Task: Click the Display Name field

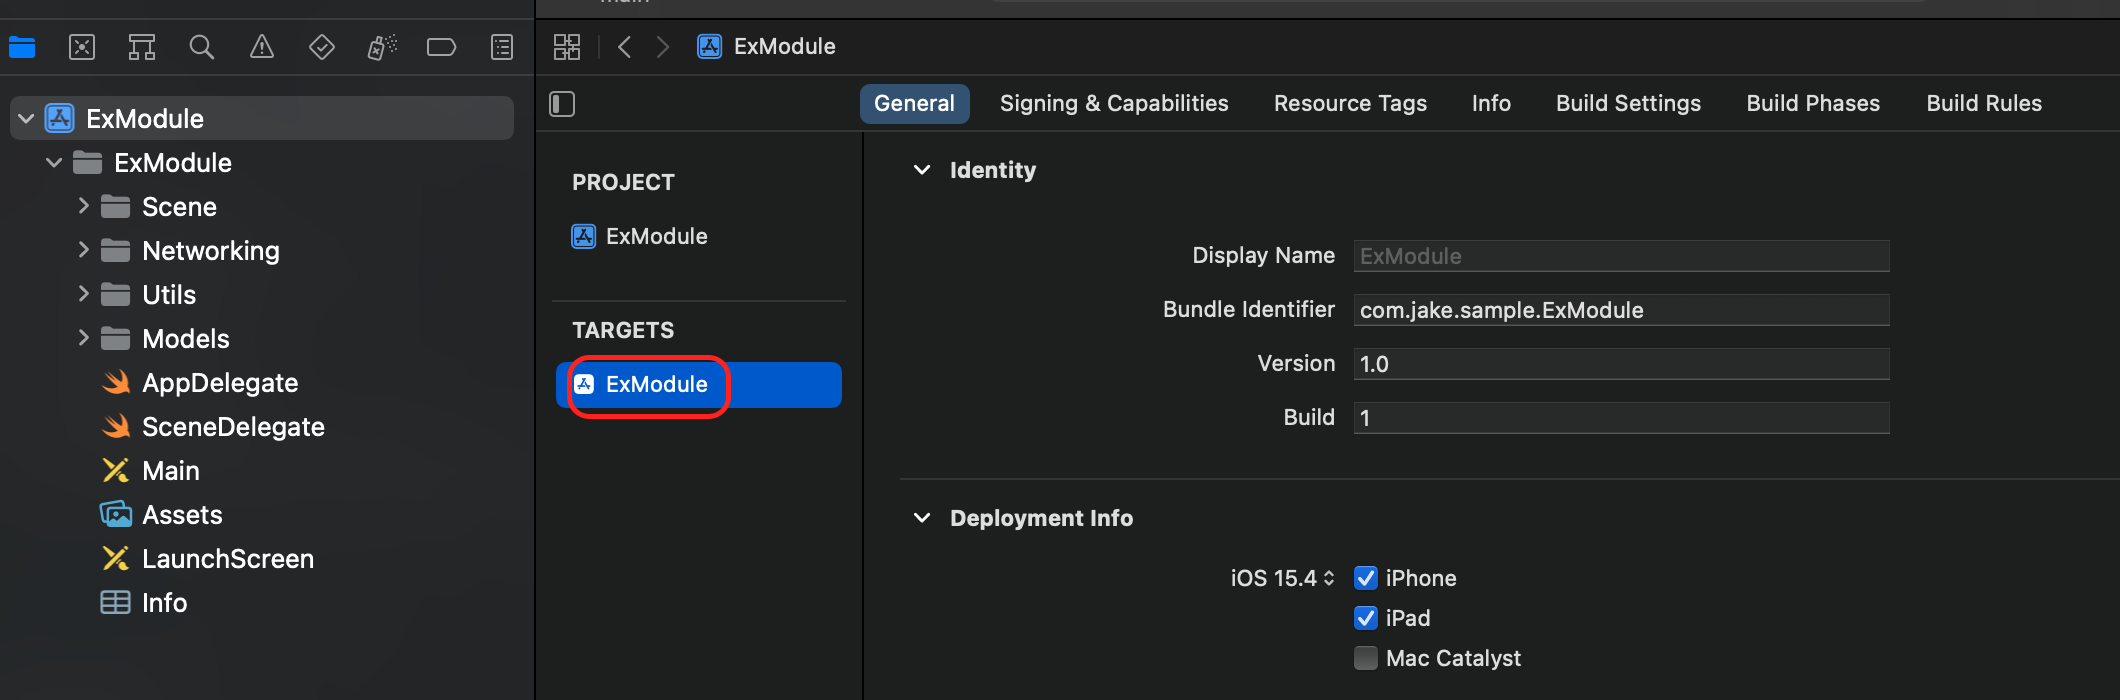Action: point(1621,256)
